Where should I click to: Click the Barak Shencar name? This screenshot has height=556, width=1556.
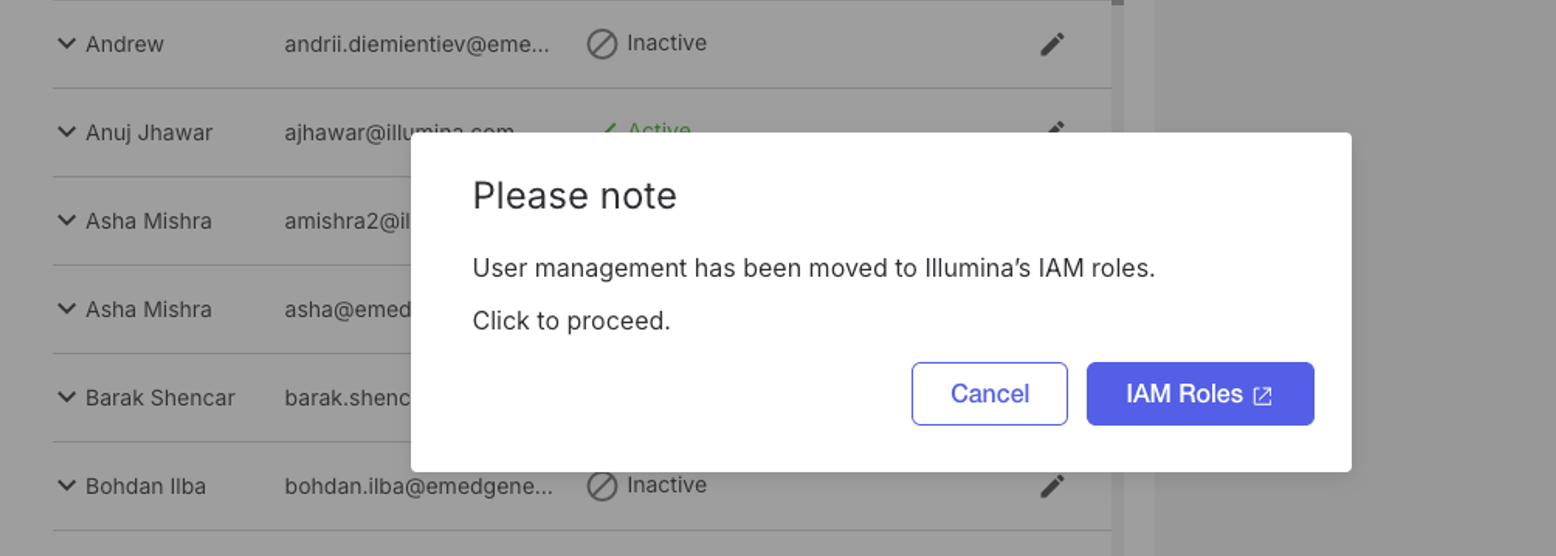pos(160,398)
